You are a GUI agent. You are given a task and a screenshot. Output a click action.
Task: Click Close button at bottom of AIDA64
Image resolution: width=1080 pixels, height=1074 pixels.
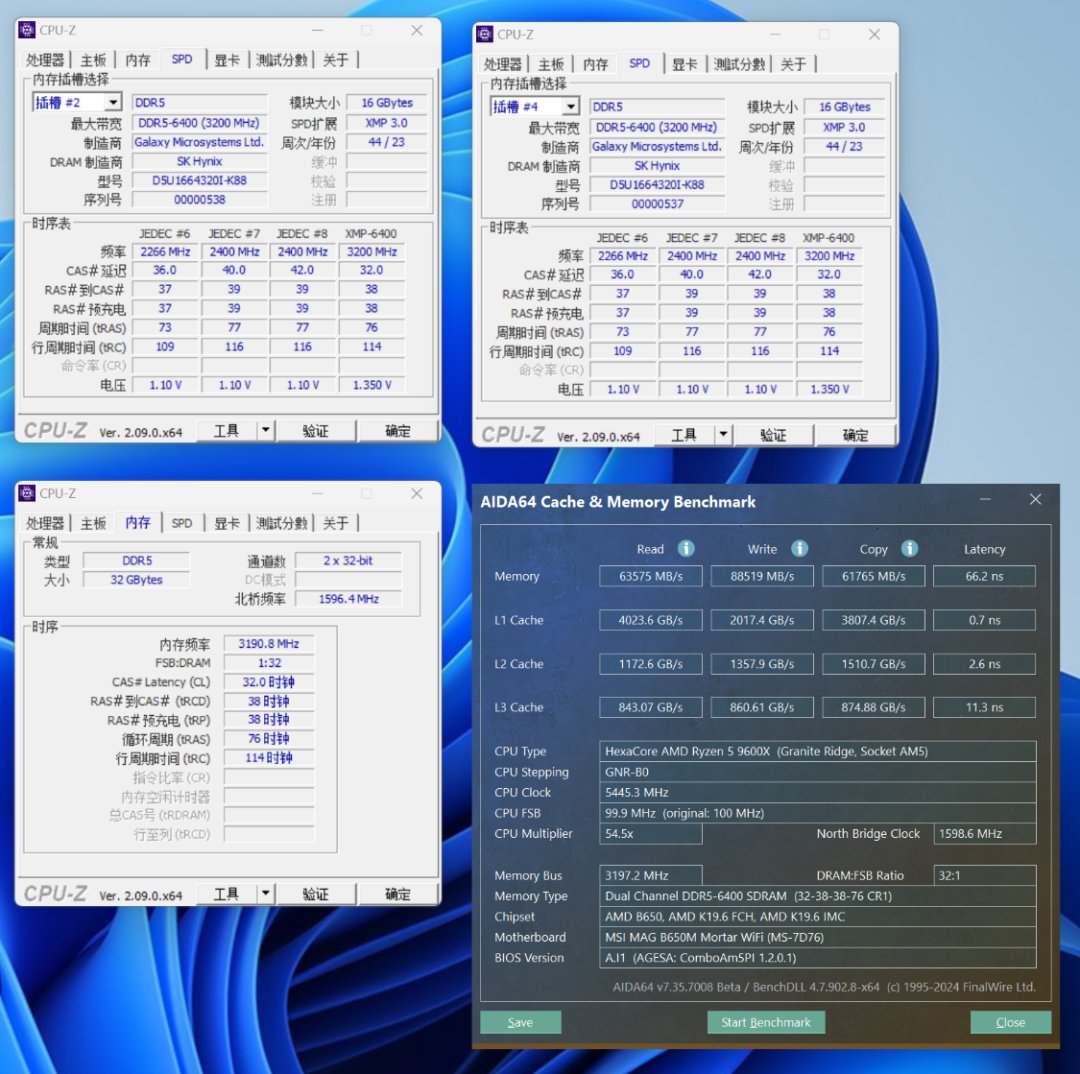pos(1010,1022)
